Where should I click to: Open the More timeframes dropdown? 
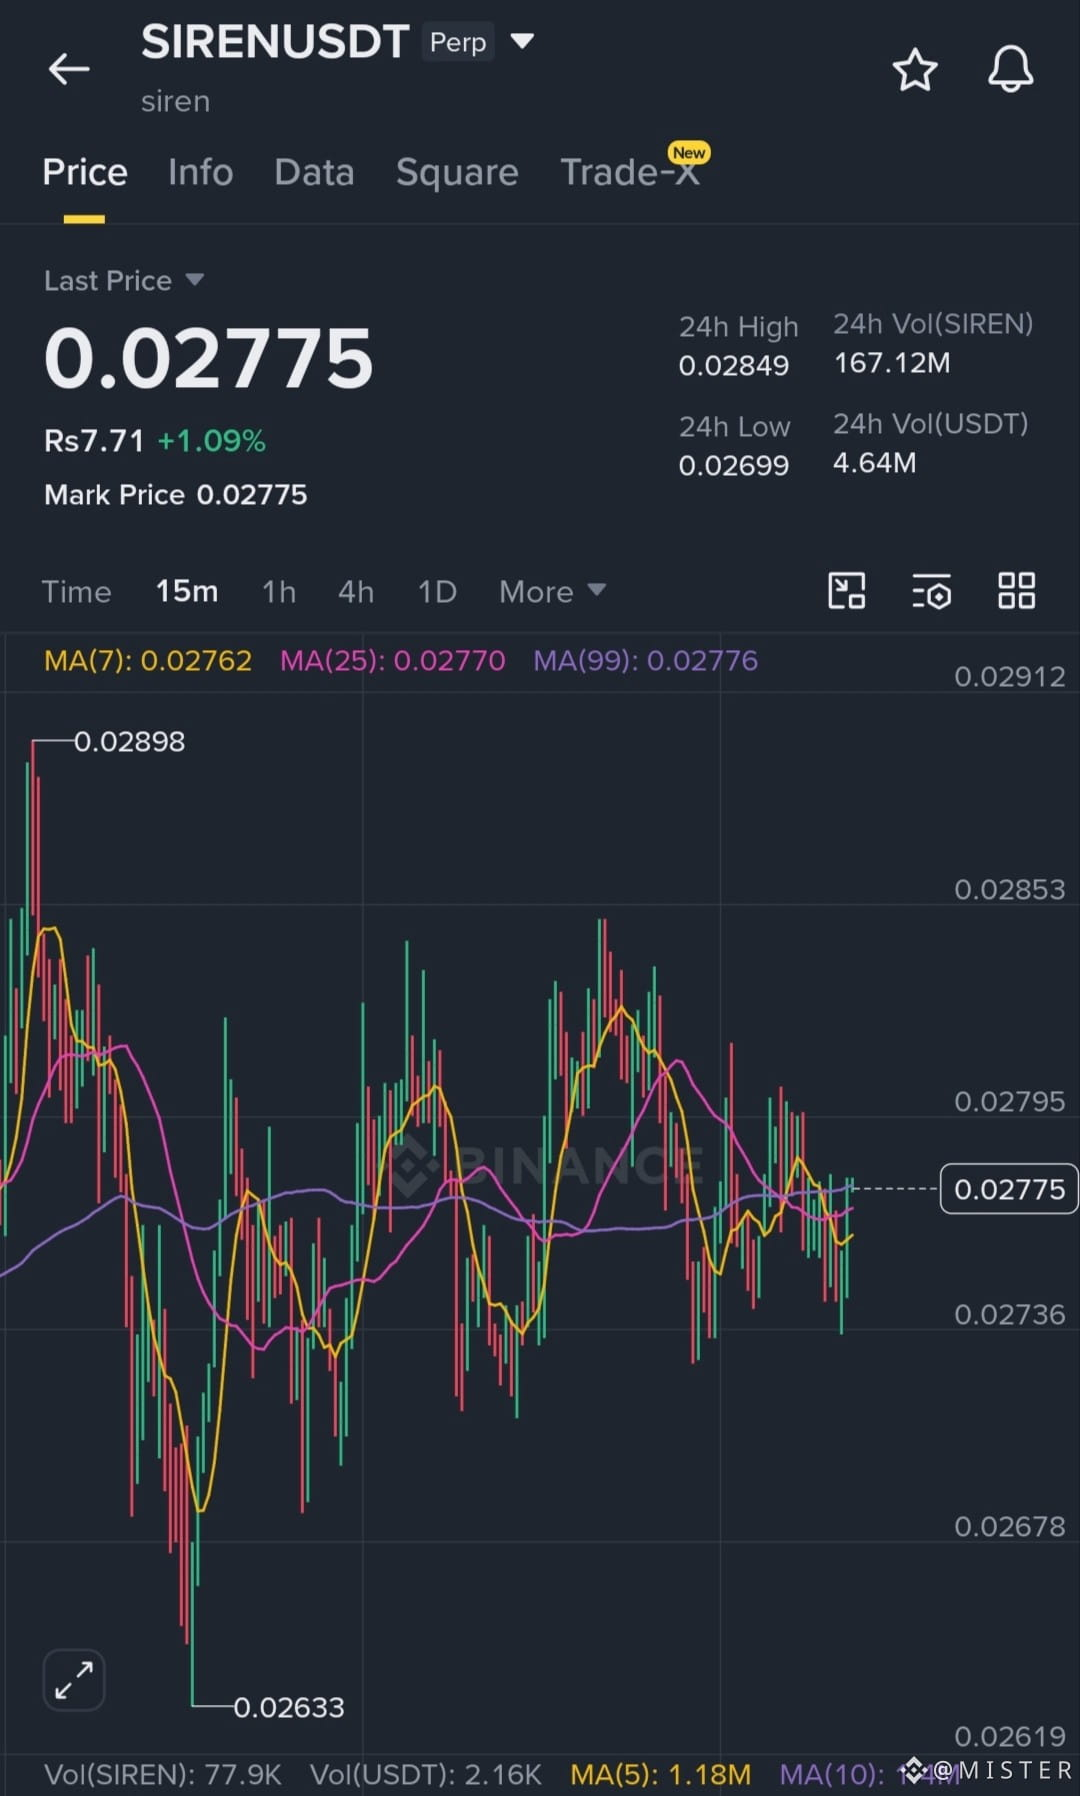(552, 591)
